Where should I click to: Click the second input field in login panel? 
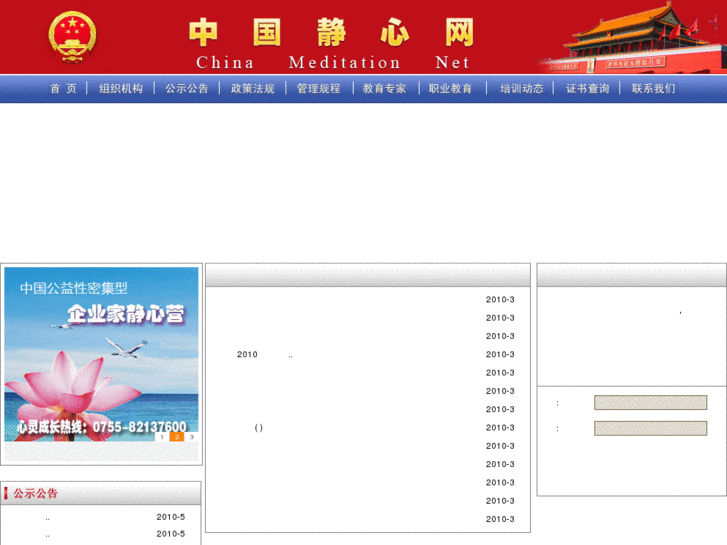tap(650, 428)
